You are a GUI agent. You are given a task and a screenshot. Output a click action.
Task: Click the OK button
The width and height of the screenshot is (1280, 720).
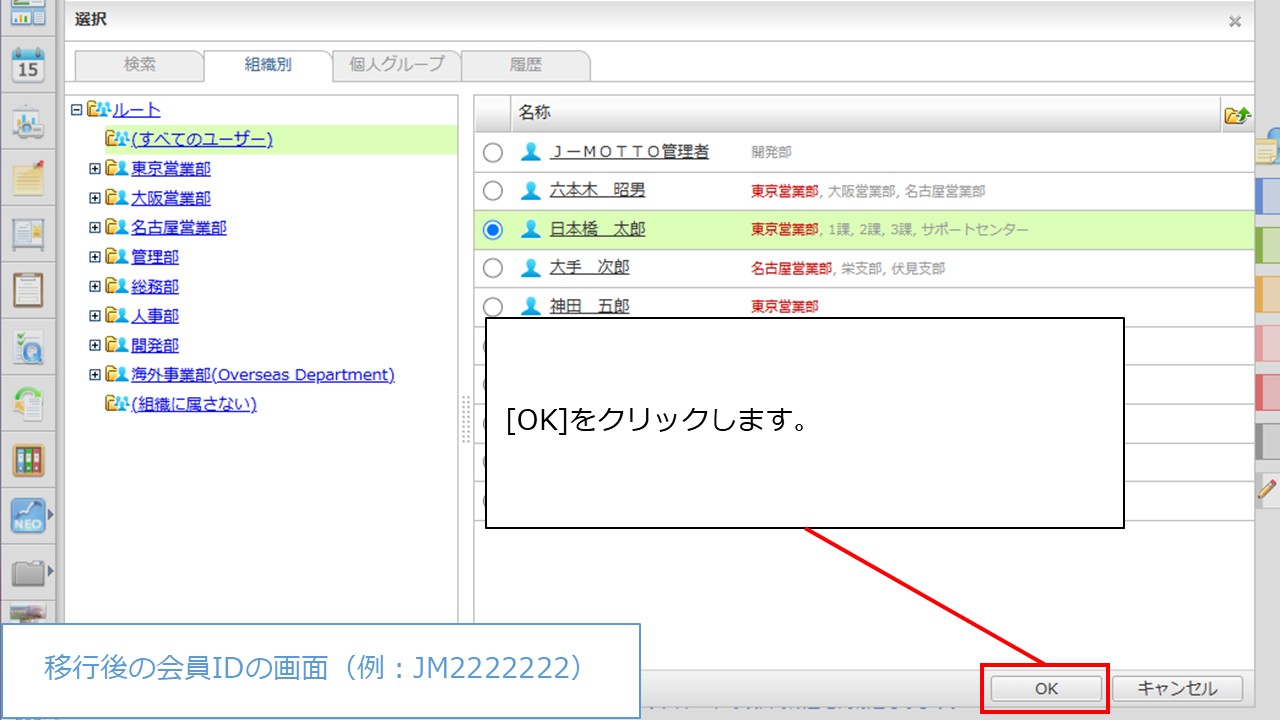pos(1046,688)
